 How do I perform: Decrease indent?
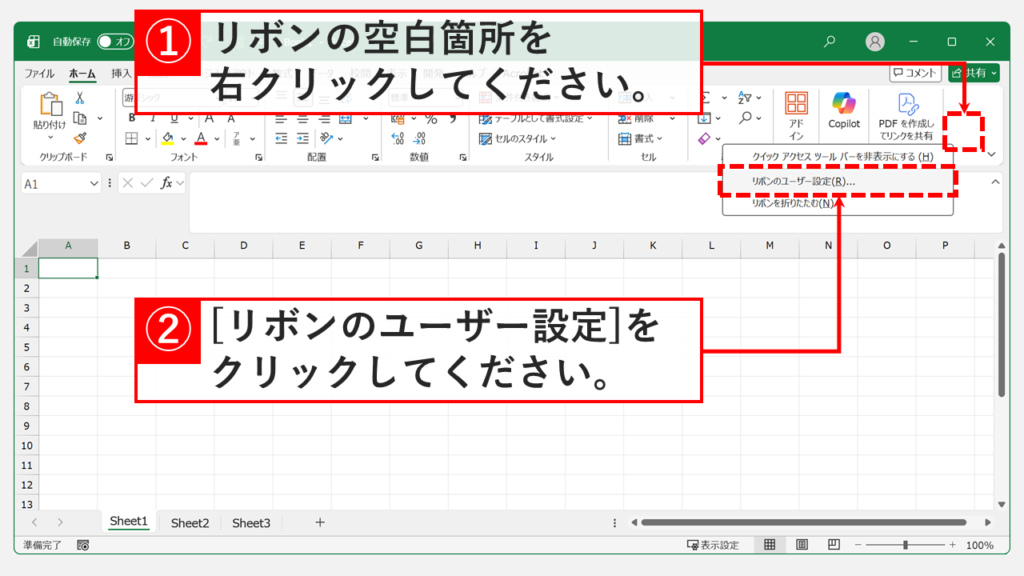click(281, 138)
